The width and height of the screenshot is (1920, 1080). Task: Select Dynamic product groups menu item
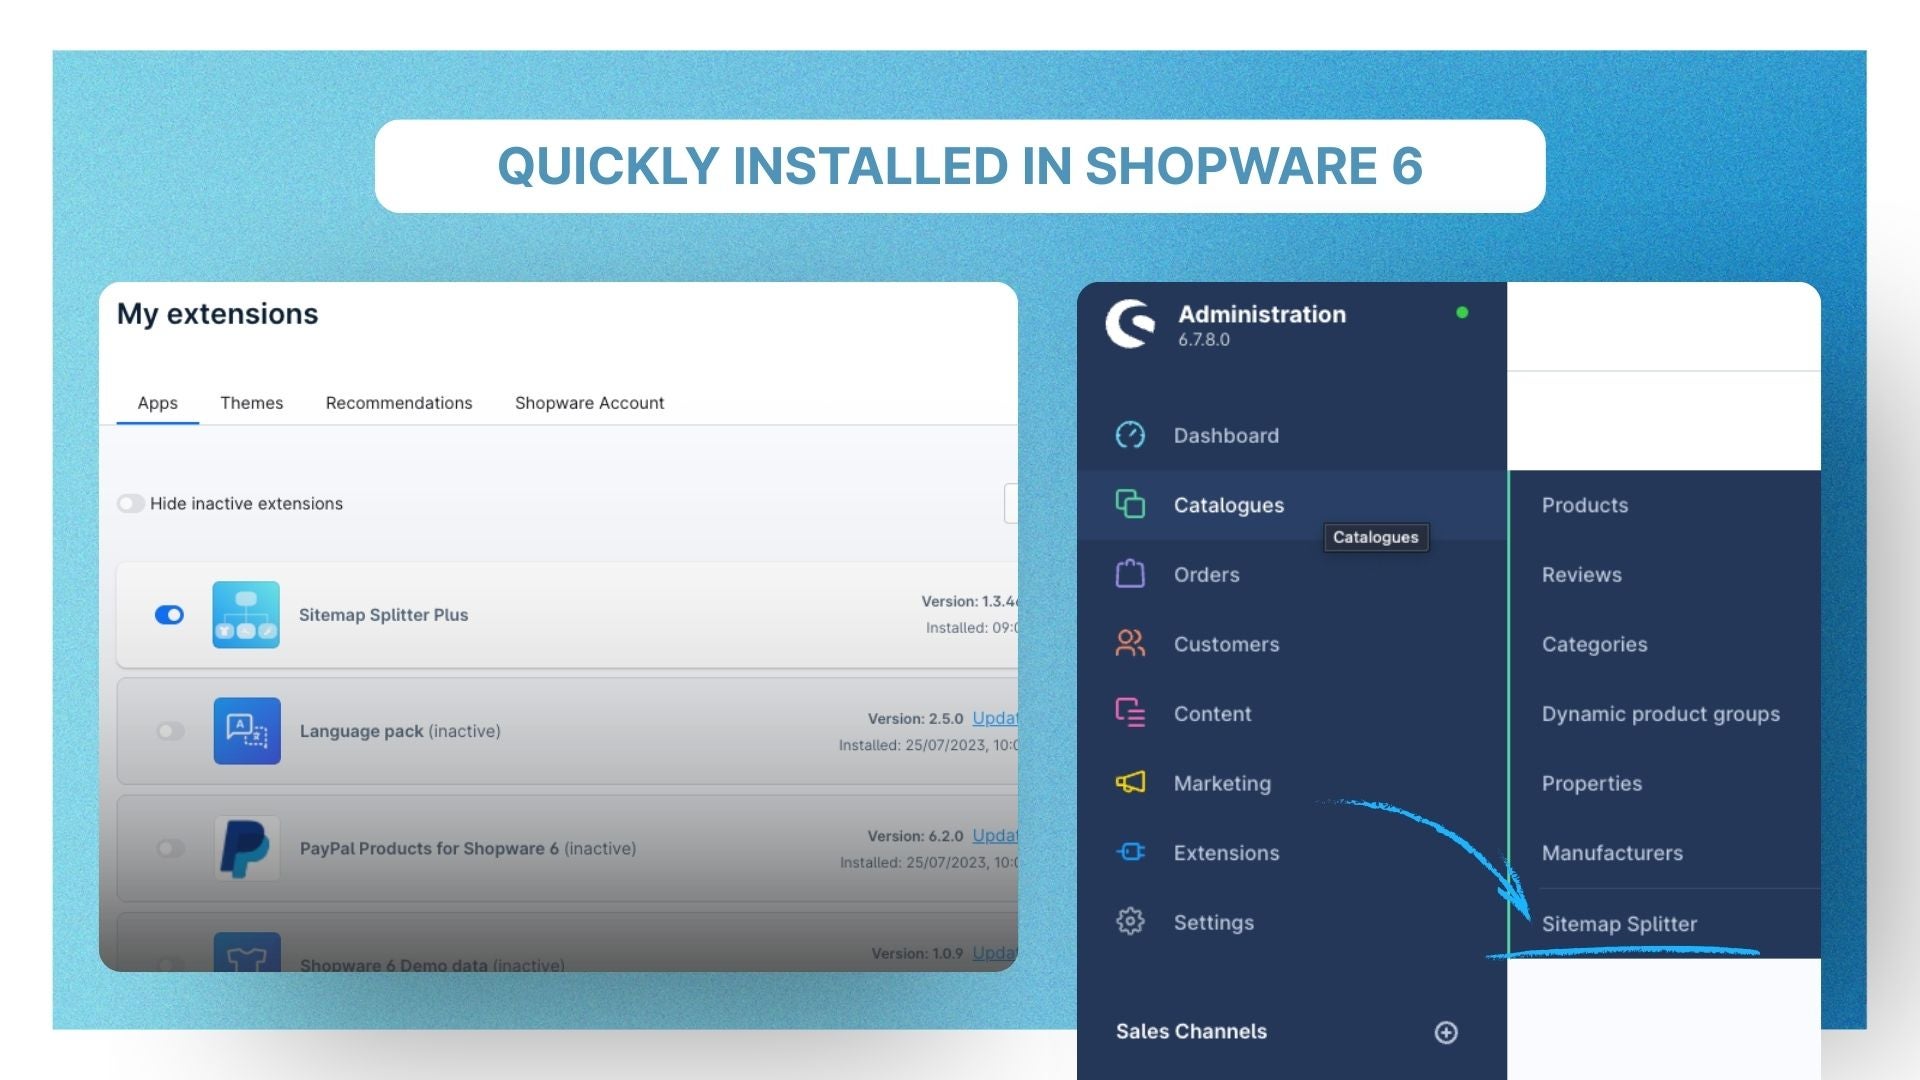point(1660,714)
